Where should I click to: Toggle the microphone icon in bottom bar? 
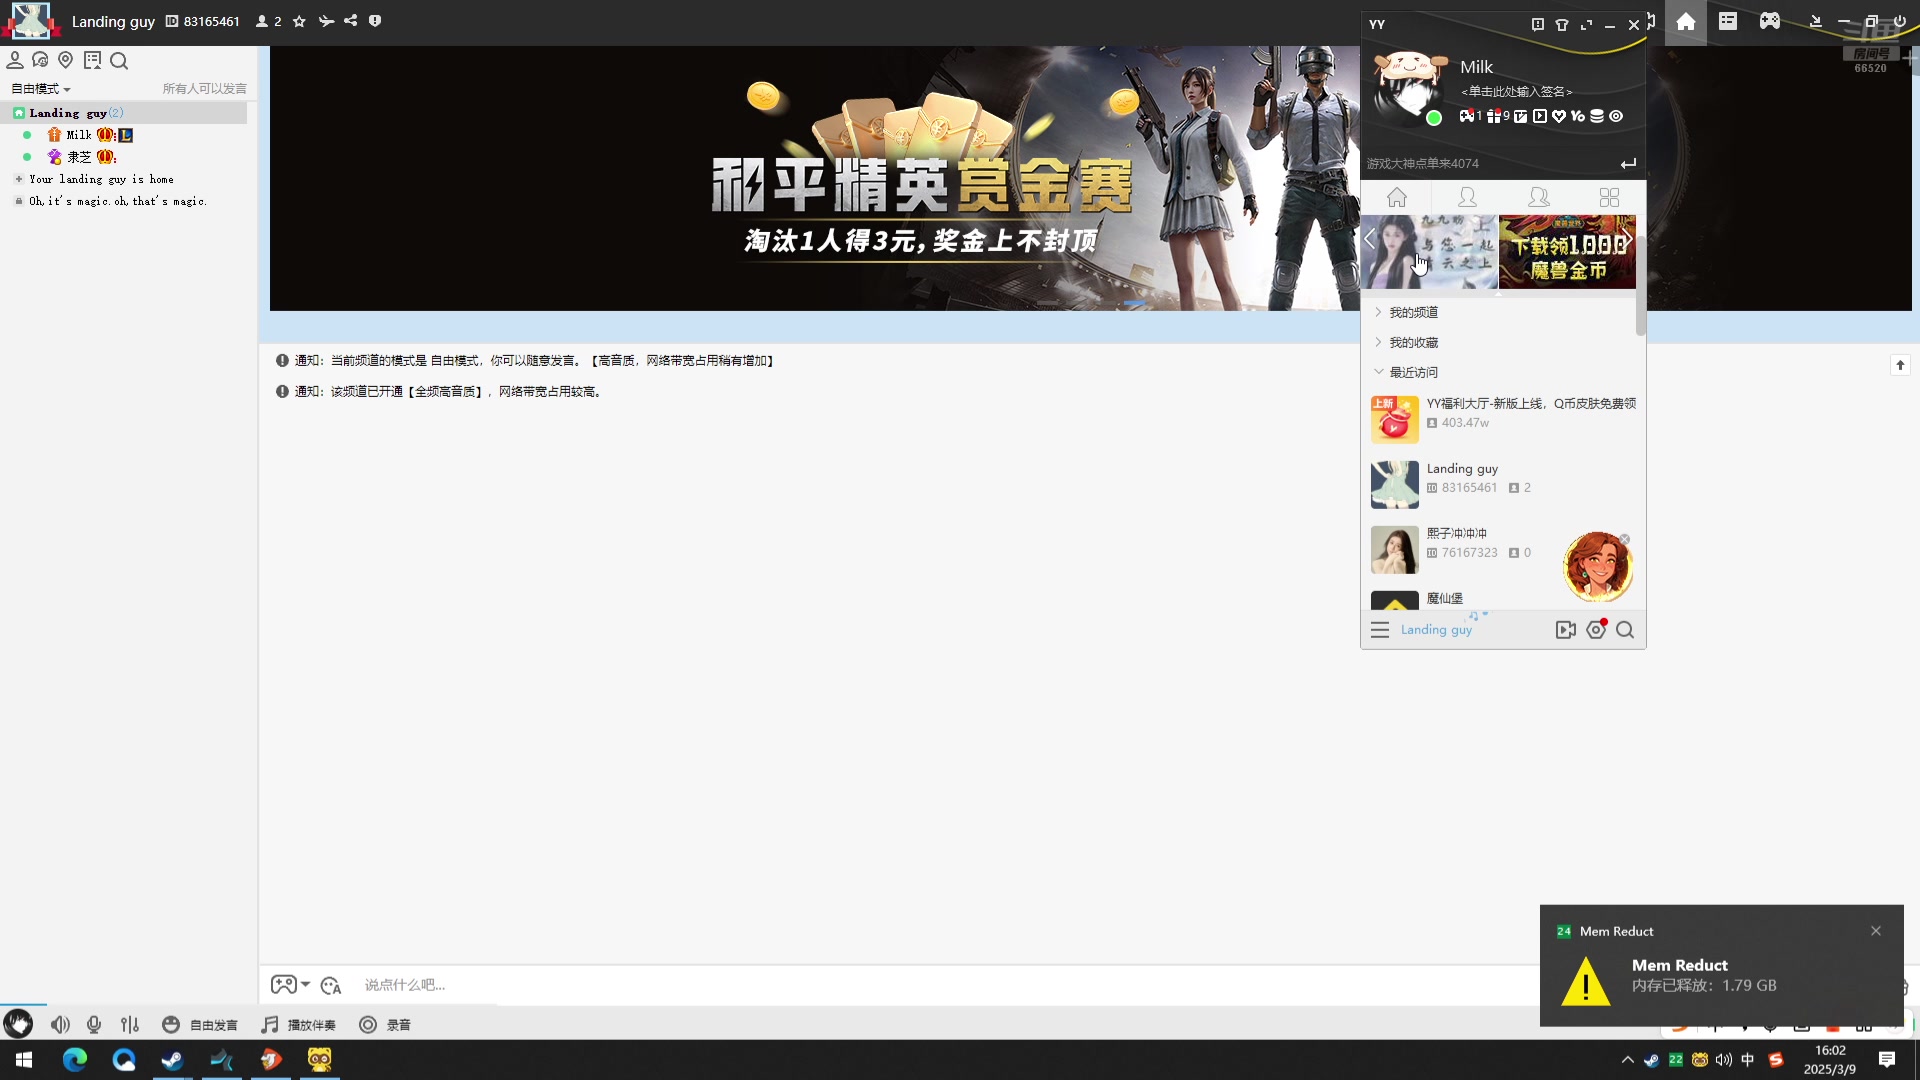[94, 1025]
